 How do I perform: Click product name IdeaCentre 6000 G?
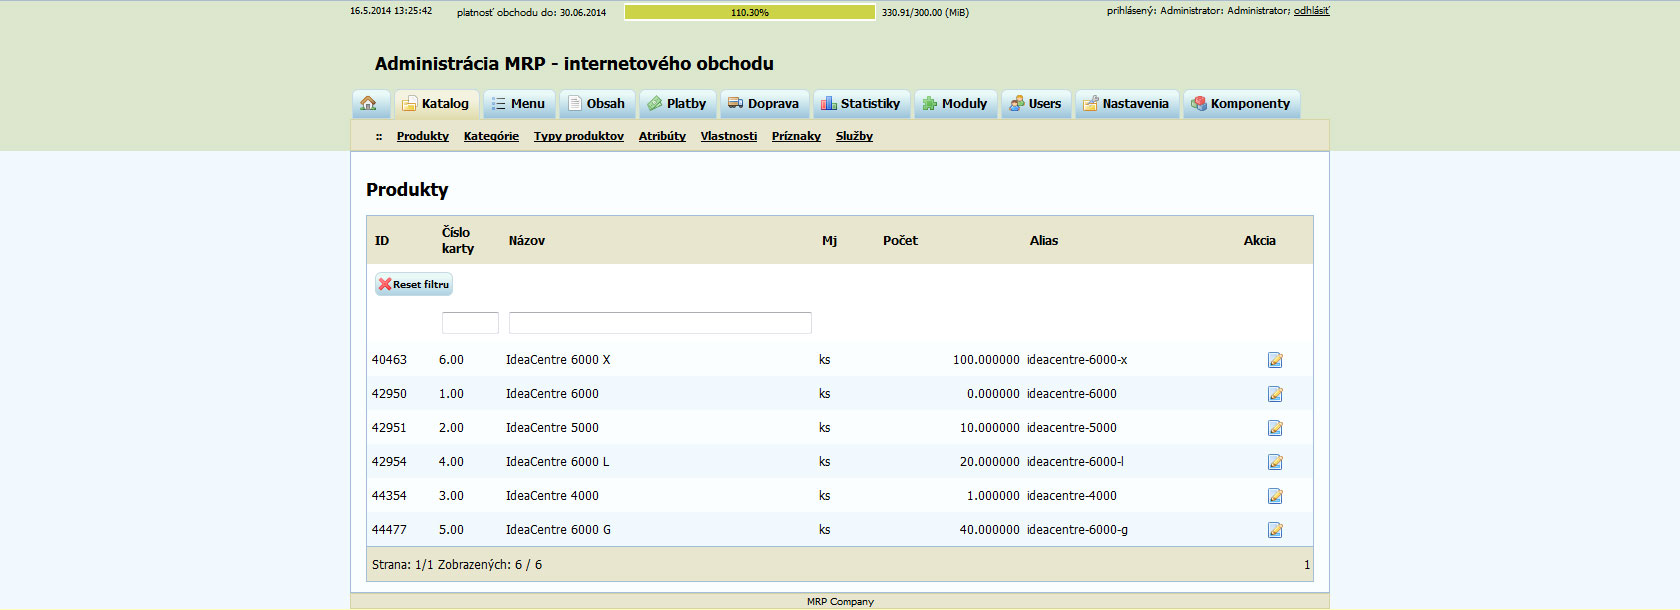(559, 530)
